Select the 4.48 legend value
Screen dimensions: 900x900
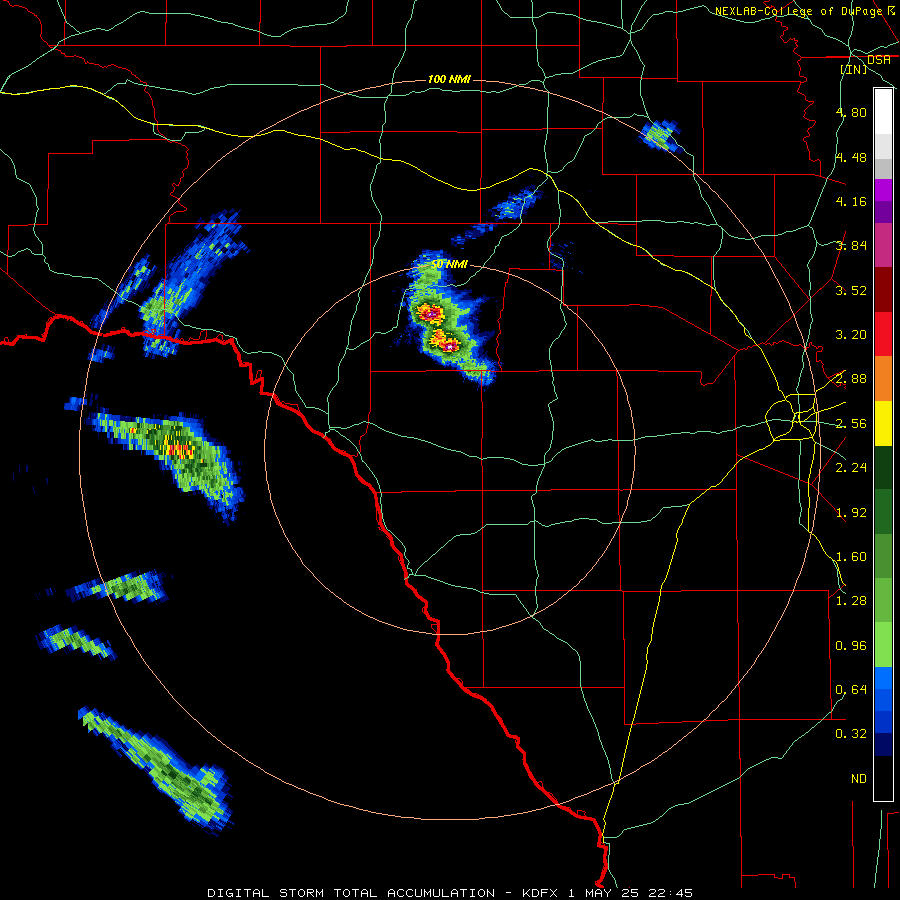coord(851,157)
